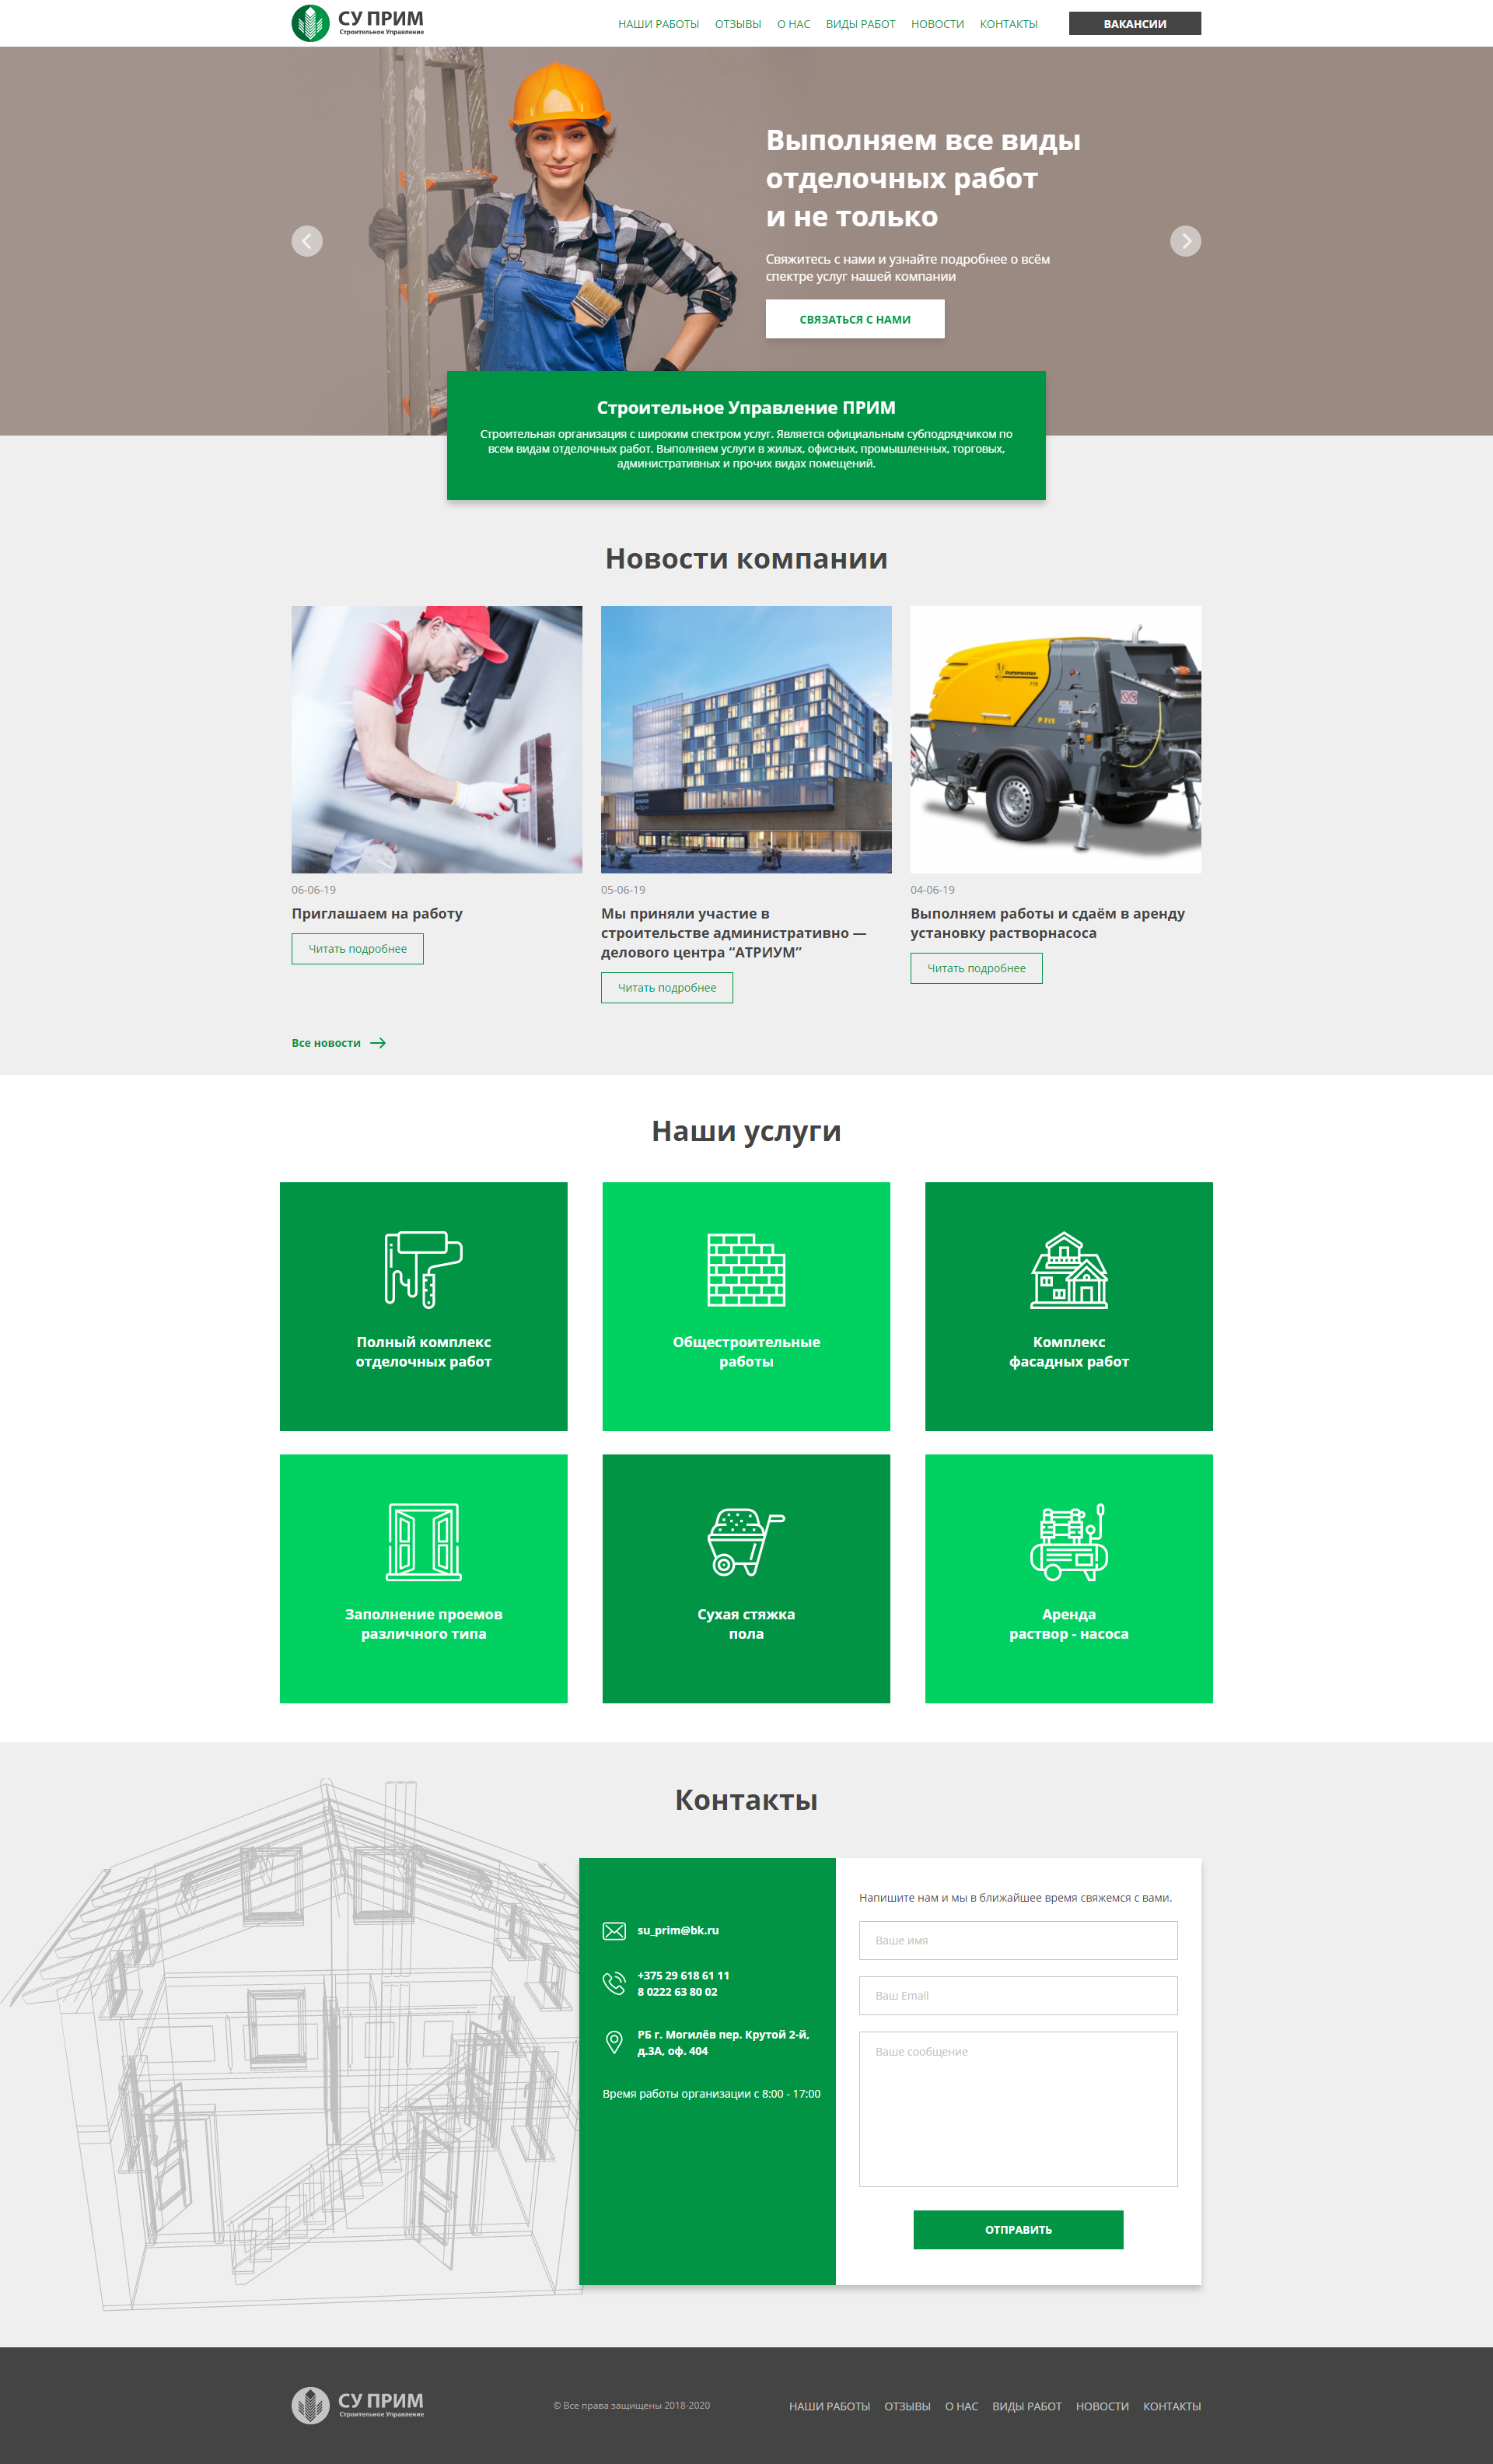The width and height of the screenshot is (1493, 2464).
Task: Click СВЯЗАТЬСЯ С НАМИ button
Action: pyautogui.click(x=855, y=319)
